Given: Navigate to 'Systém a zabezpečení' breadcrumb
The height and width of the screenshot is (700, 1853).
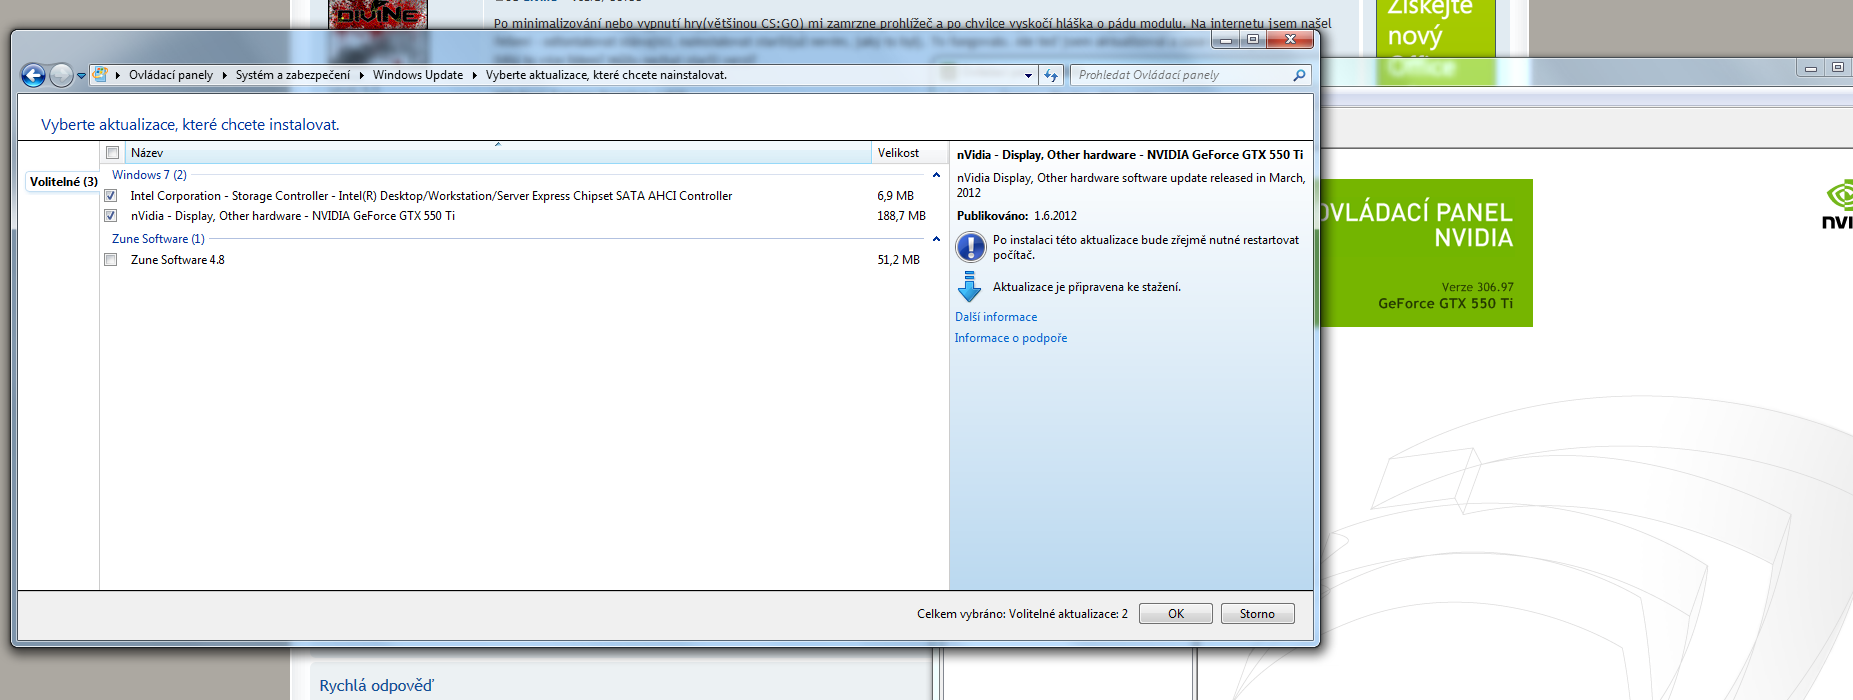Looking at the screenshot, I should click(x=293, y=75).
